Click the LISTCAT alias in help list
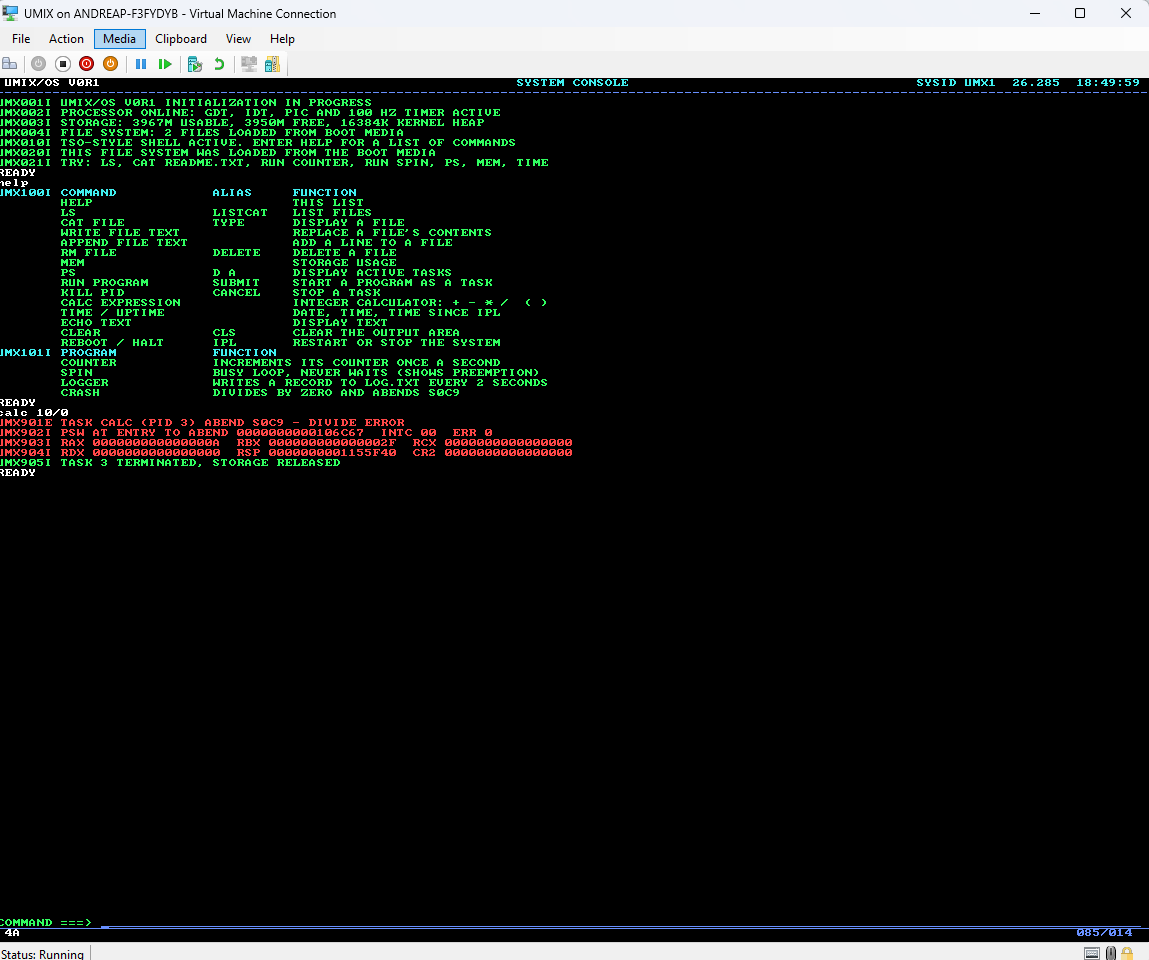This screenshot has width=1149, height=960. click(x=240, y=213)
